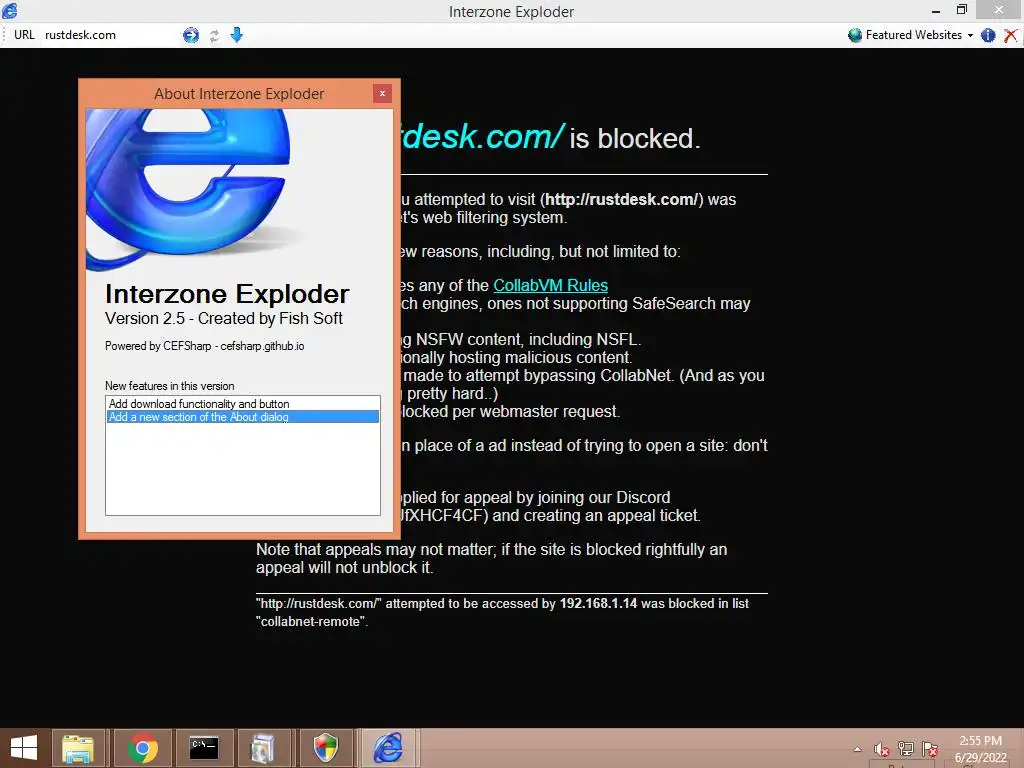Image resolution: width=1024 pixels, height=768 pixels.
Task: Minimize the Interzone Exploder window
Action: [x=936, y=11]
